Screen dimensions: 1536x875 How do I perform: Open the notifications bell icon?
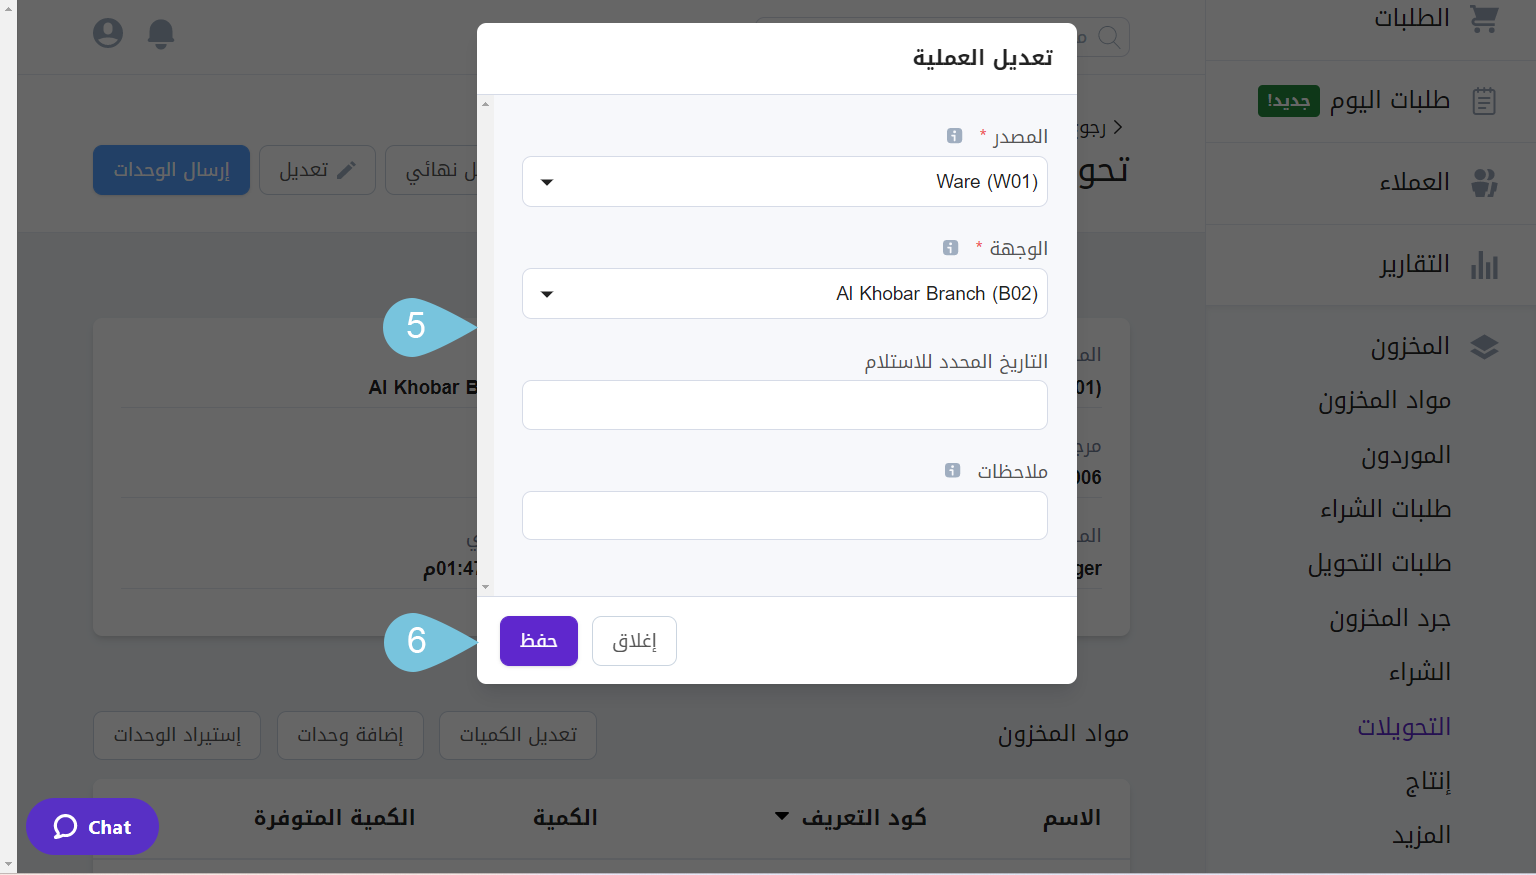coord(160,33)
